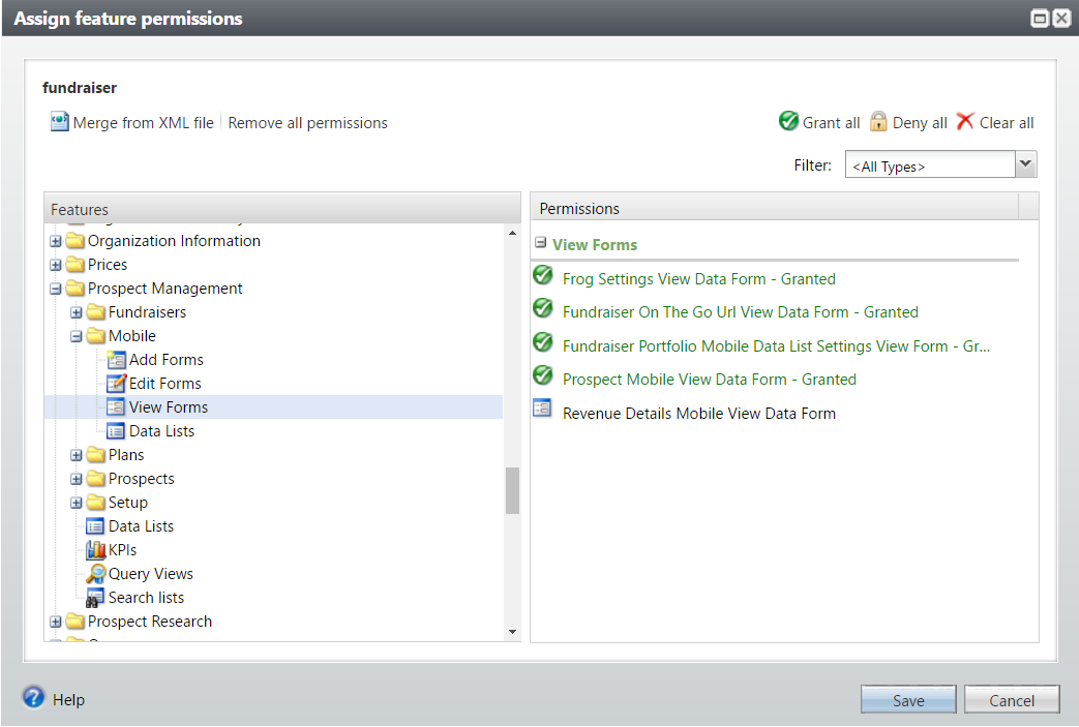This screenshot has width=1079, height=727.
Task: Click the Deny all text
Action: tap(920, 123)
